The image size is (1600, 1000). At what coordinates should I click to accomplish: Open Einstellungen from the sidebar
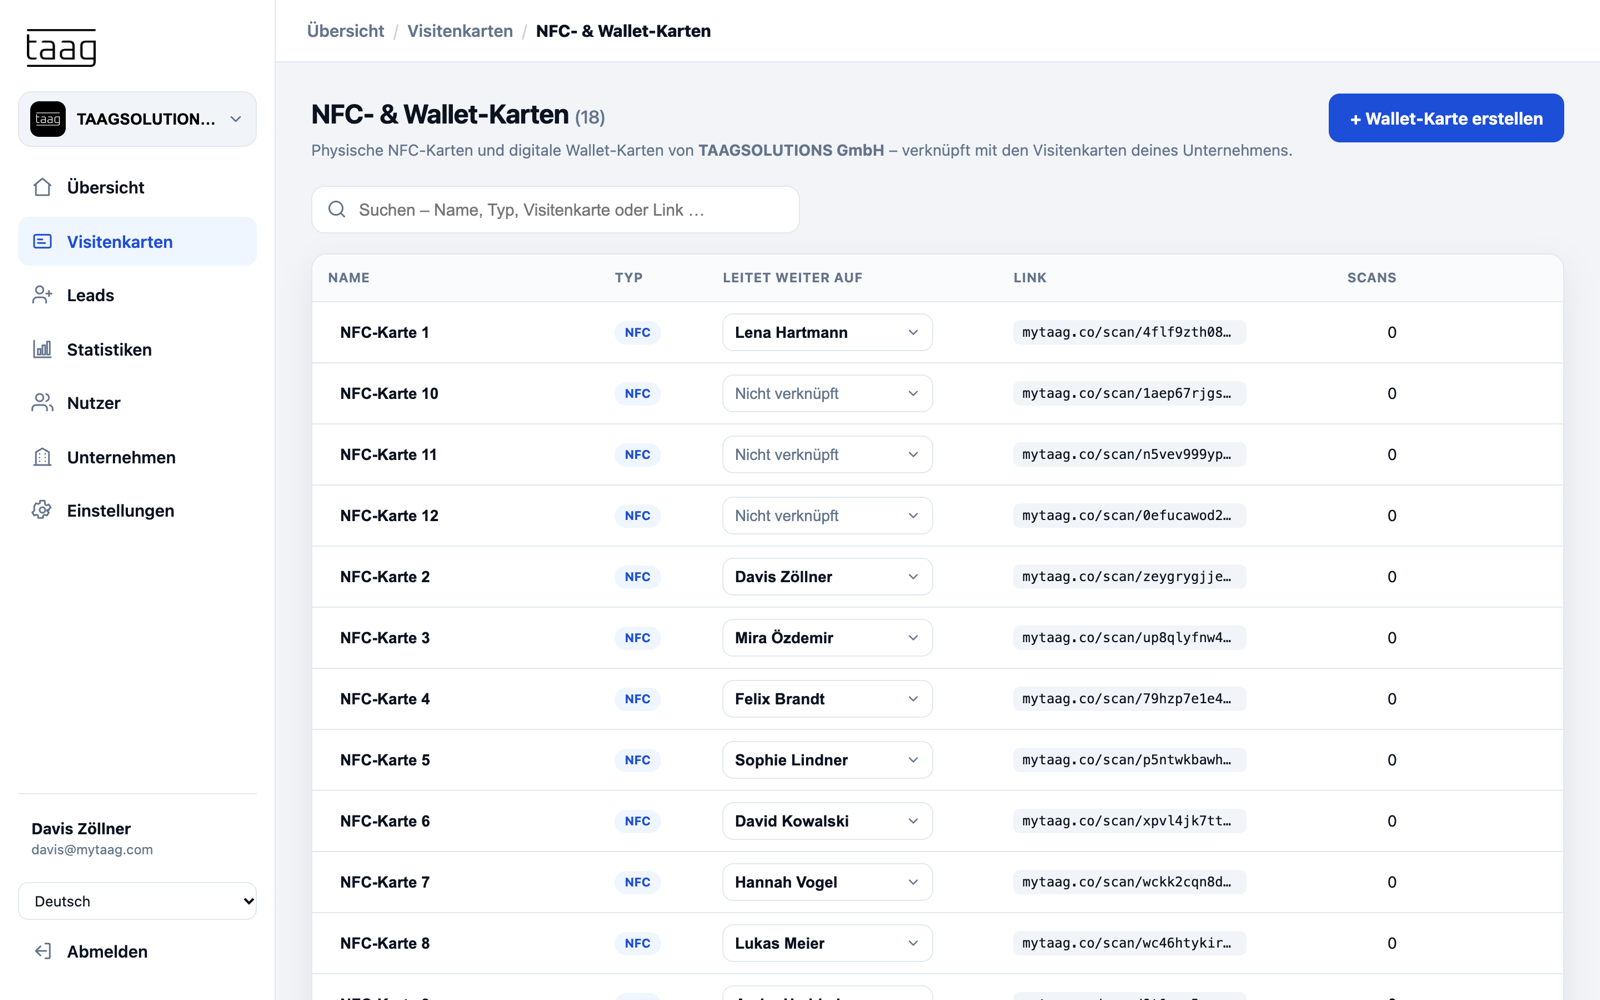pos(137,510)
